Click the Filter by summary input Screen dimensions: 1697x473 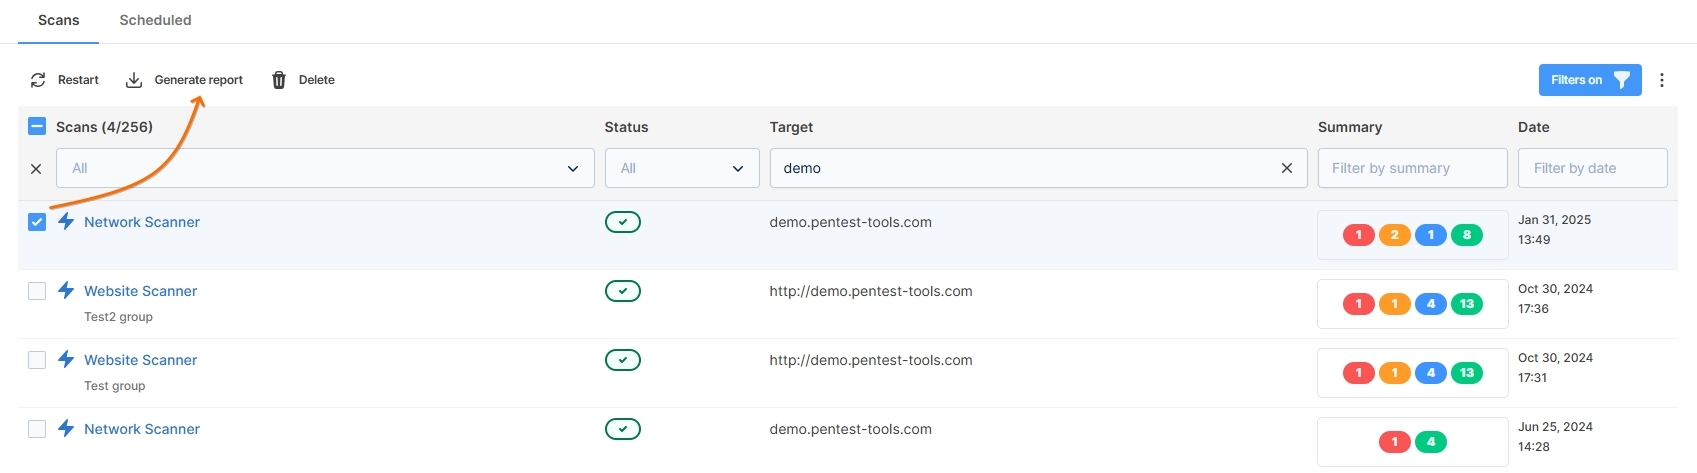click(x=1412, y=168)
